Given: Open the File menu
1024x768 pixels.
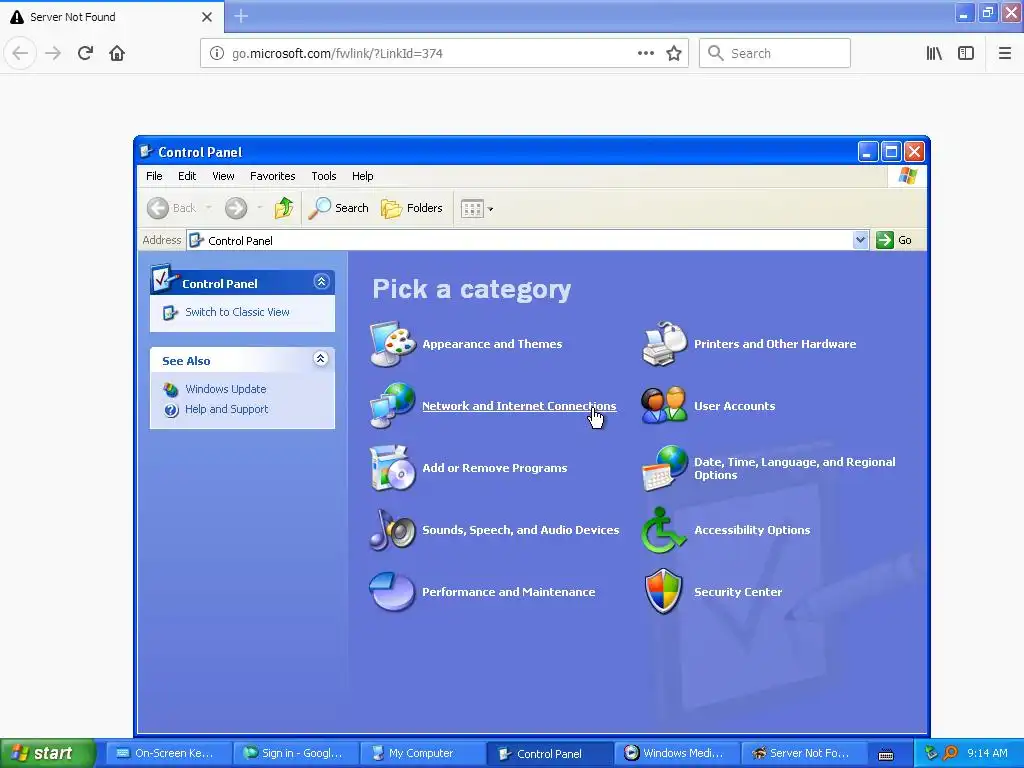Looking at the screenshot, I should [154, 176].
